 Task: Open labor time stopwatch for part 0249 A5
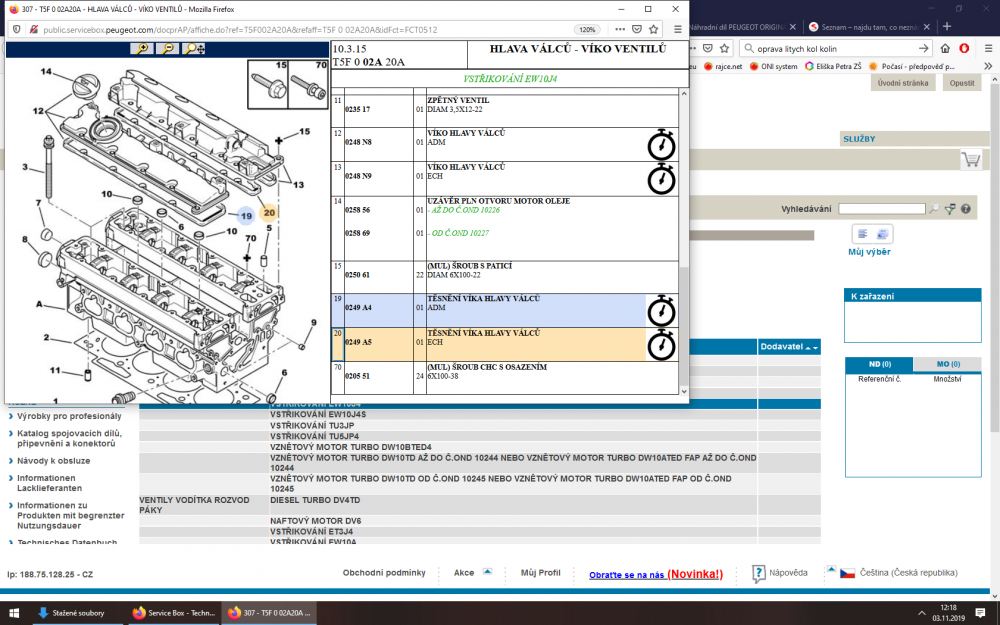pos(661,344)
